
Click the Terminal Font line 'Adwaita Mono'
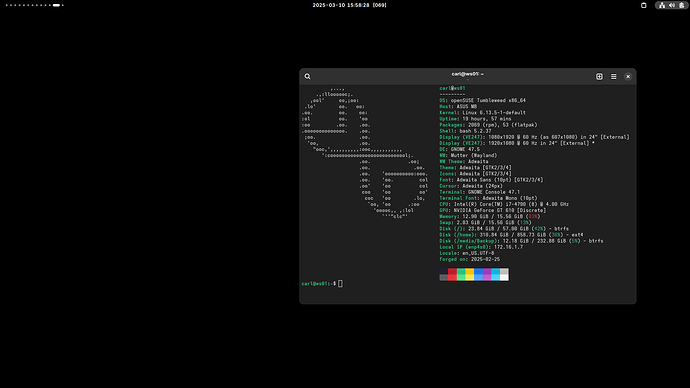(488, 198)
